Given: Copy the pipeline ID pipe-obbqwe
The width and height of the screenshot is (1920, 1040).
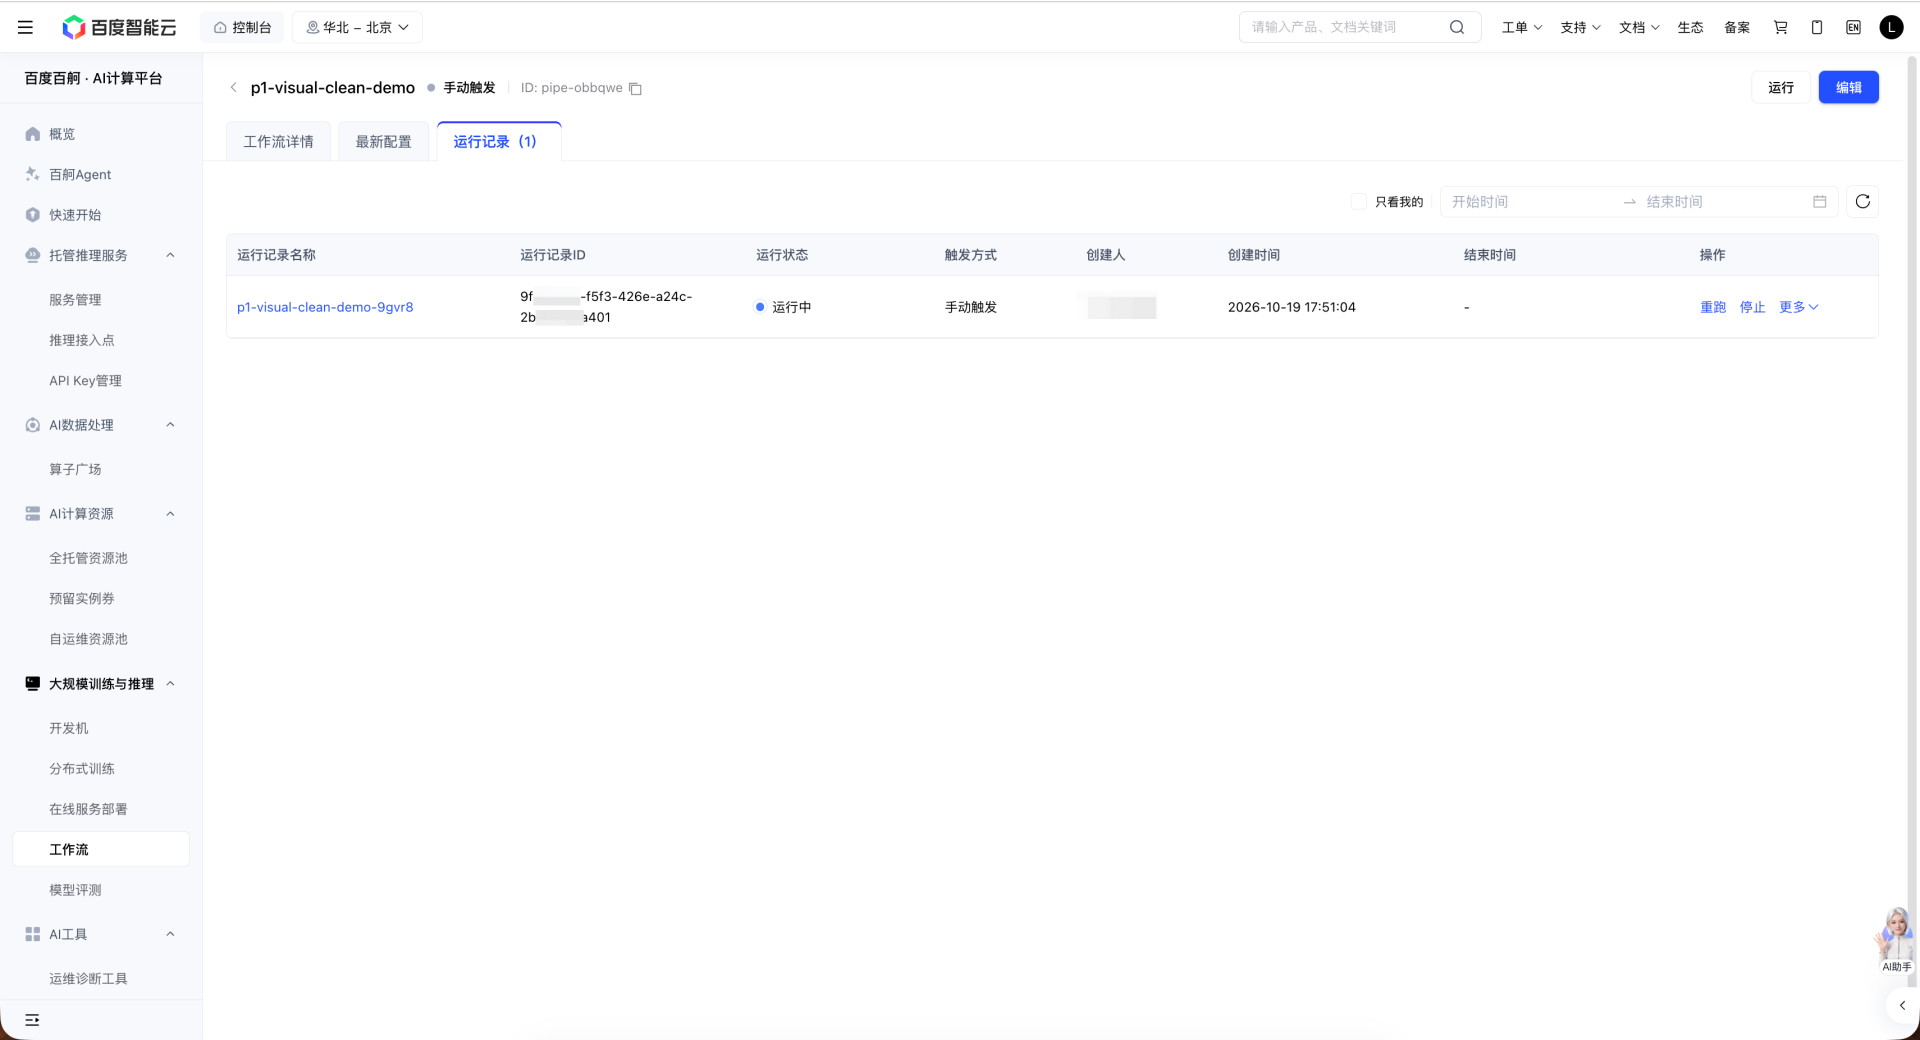Looking at the screenshot, I should (635, 88).
